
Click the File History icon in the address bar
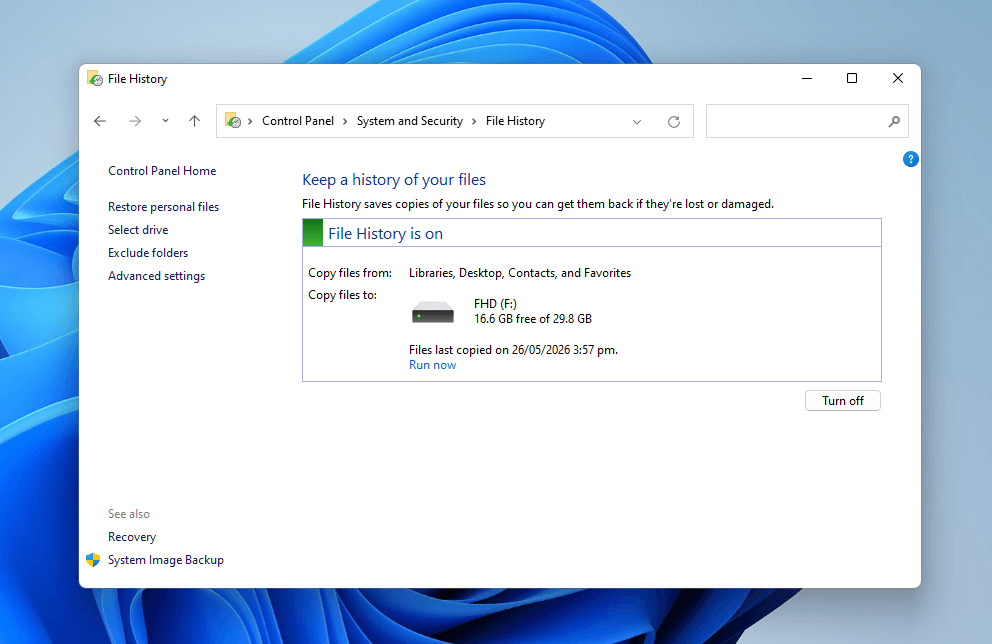pyautogui.click(x=233, y=120)
